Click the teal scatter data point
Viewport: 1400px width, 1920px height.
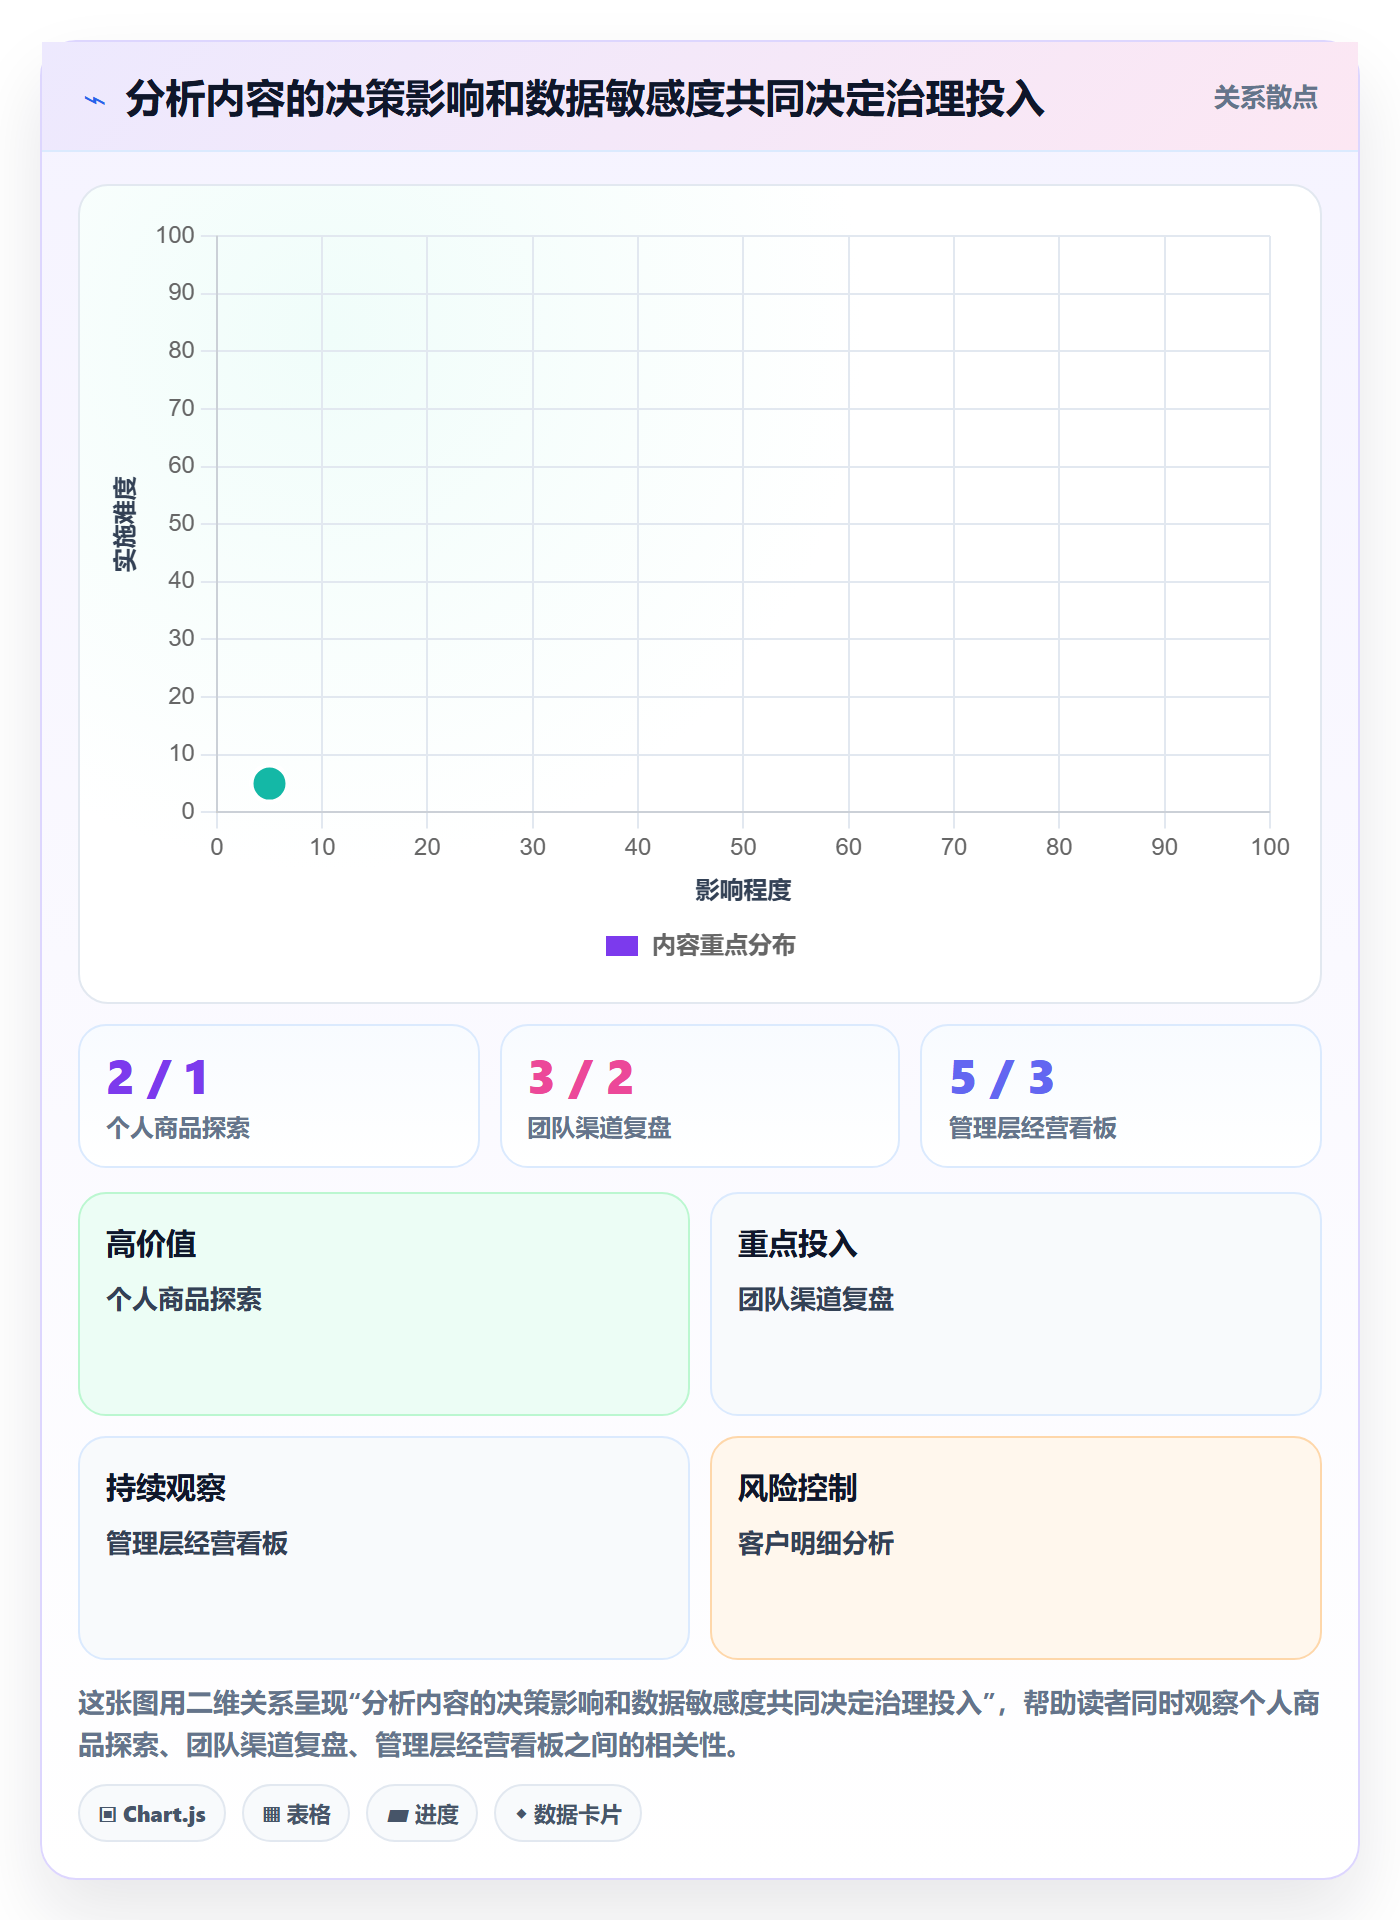[269, 783]
